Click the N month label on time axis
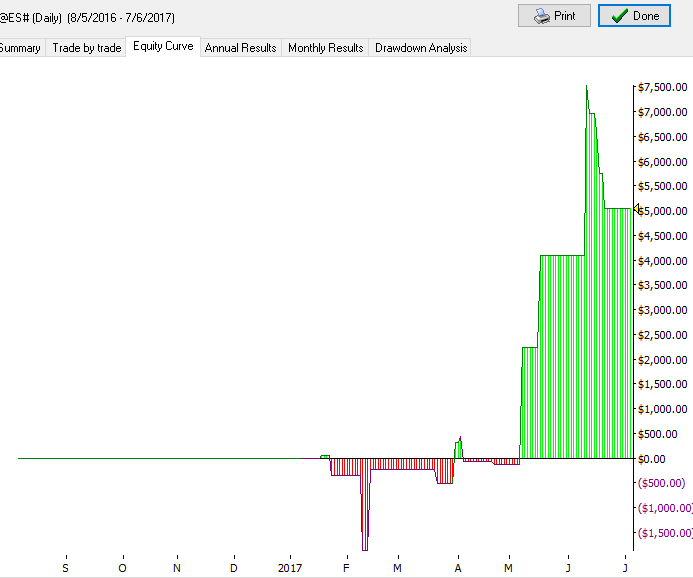The width and height of the screenshot is (693, 578). [177, 568]
